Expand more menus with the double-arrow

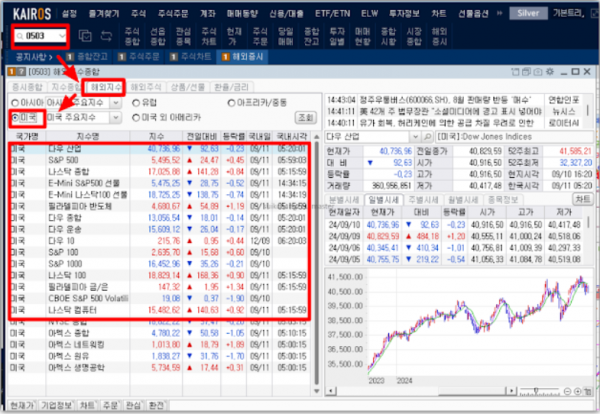499,13
